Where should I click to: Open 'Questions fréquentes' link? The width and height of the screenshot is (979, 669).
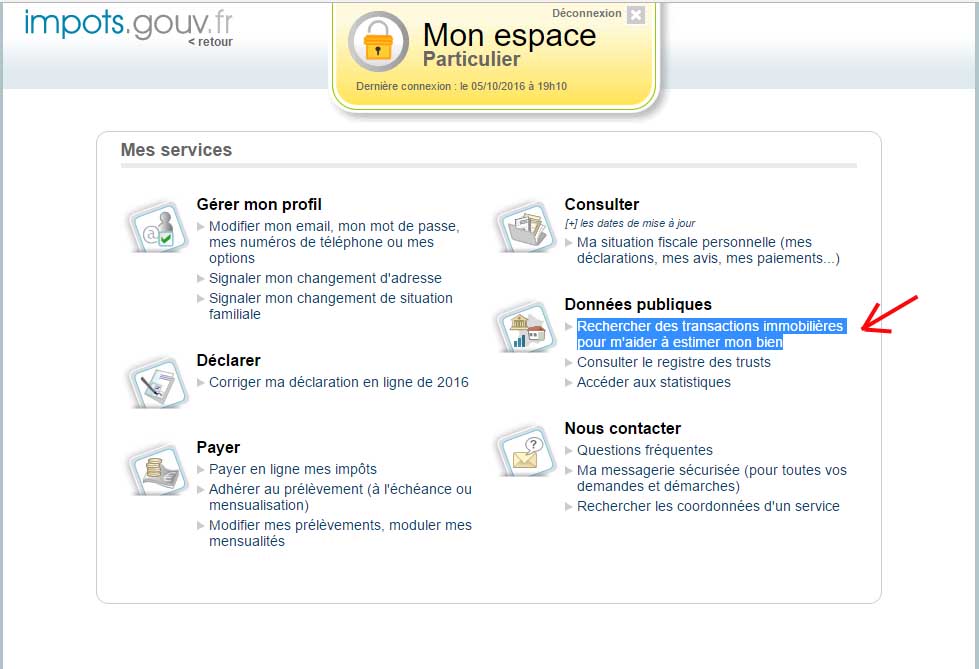pyautogui.click(x=644, y=450)
